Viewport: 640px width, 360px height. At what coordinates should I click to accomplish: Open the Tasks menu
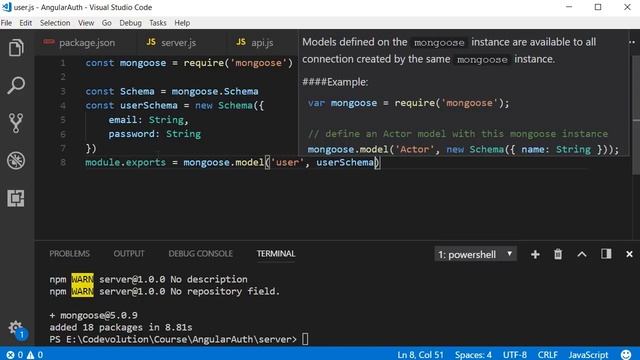click(x=158, y=23)
